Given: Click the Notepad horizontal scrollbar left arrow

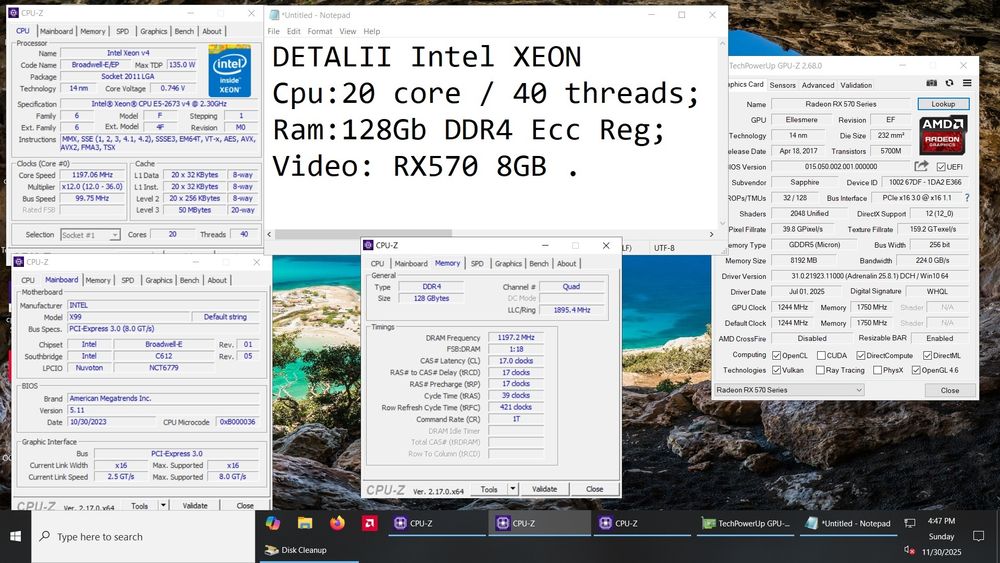Looking at the screenshot, I should [x=269, y=234].
